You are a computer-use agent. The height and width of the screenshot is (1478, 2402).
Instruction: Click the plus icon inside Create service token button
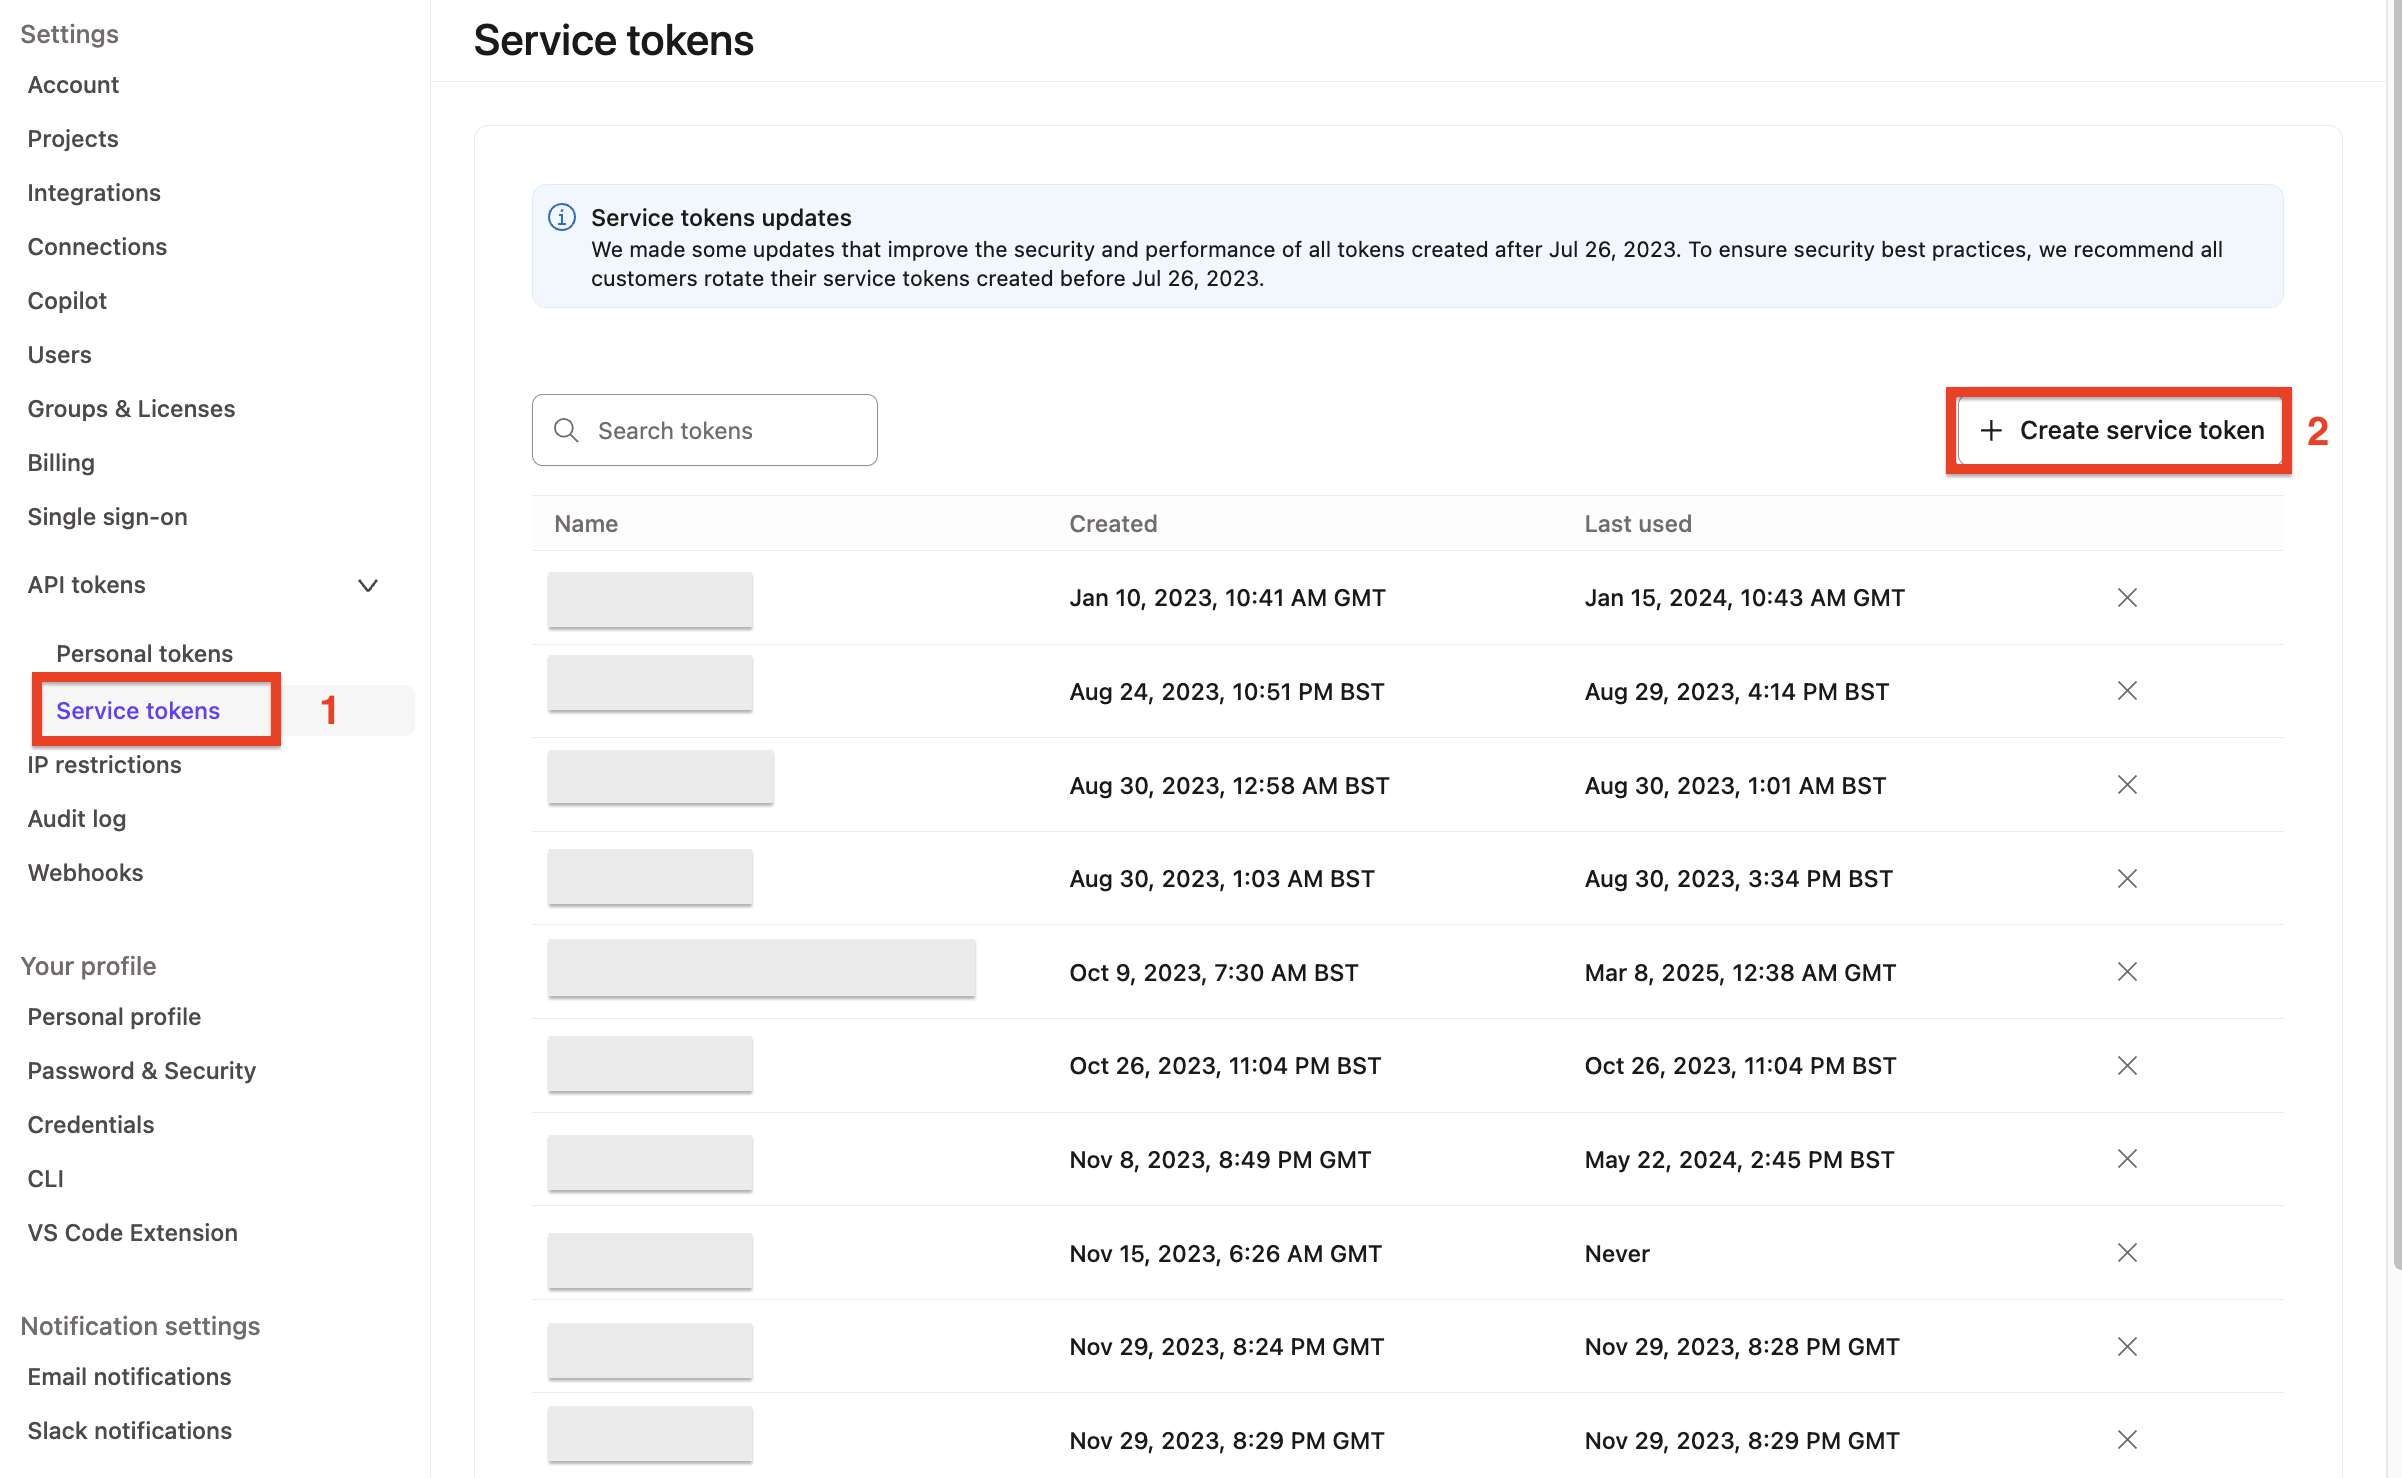(x=1992, y=430)
